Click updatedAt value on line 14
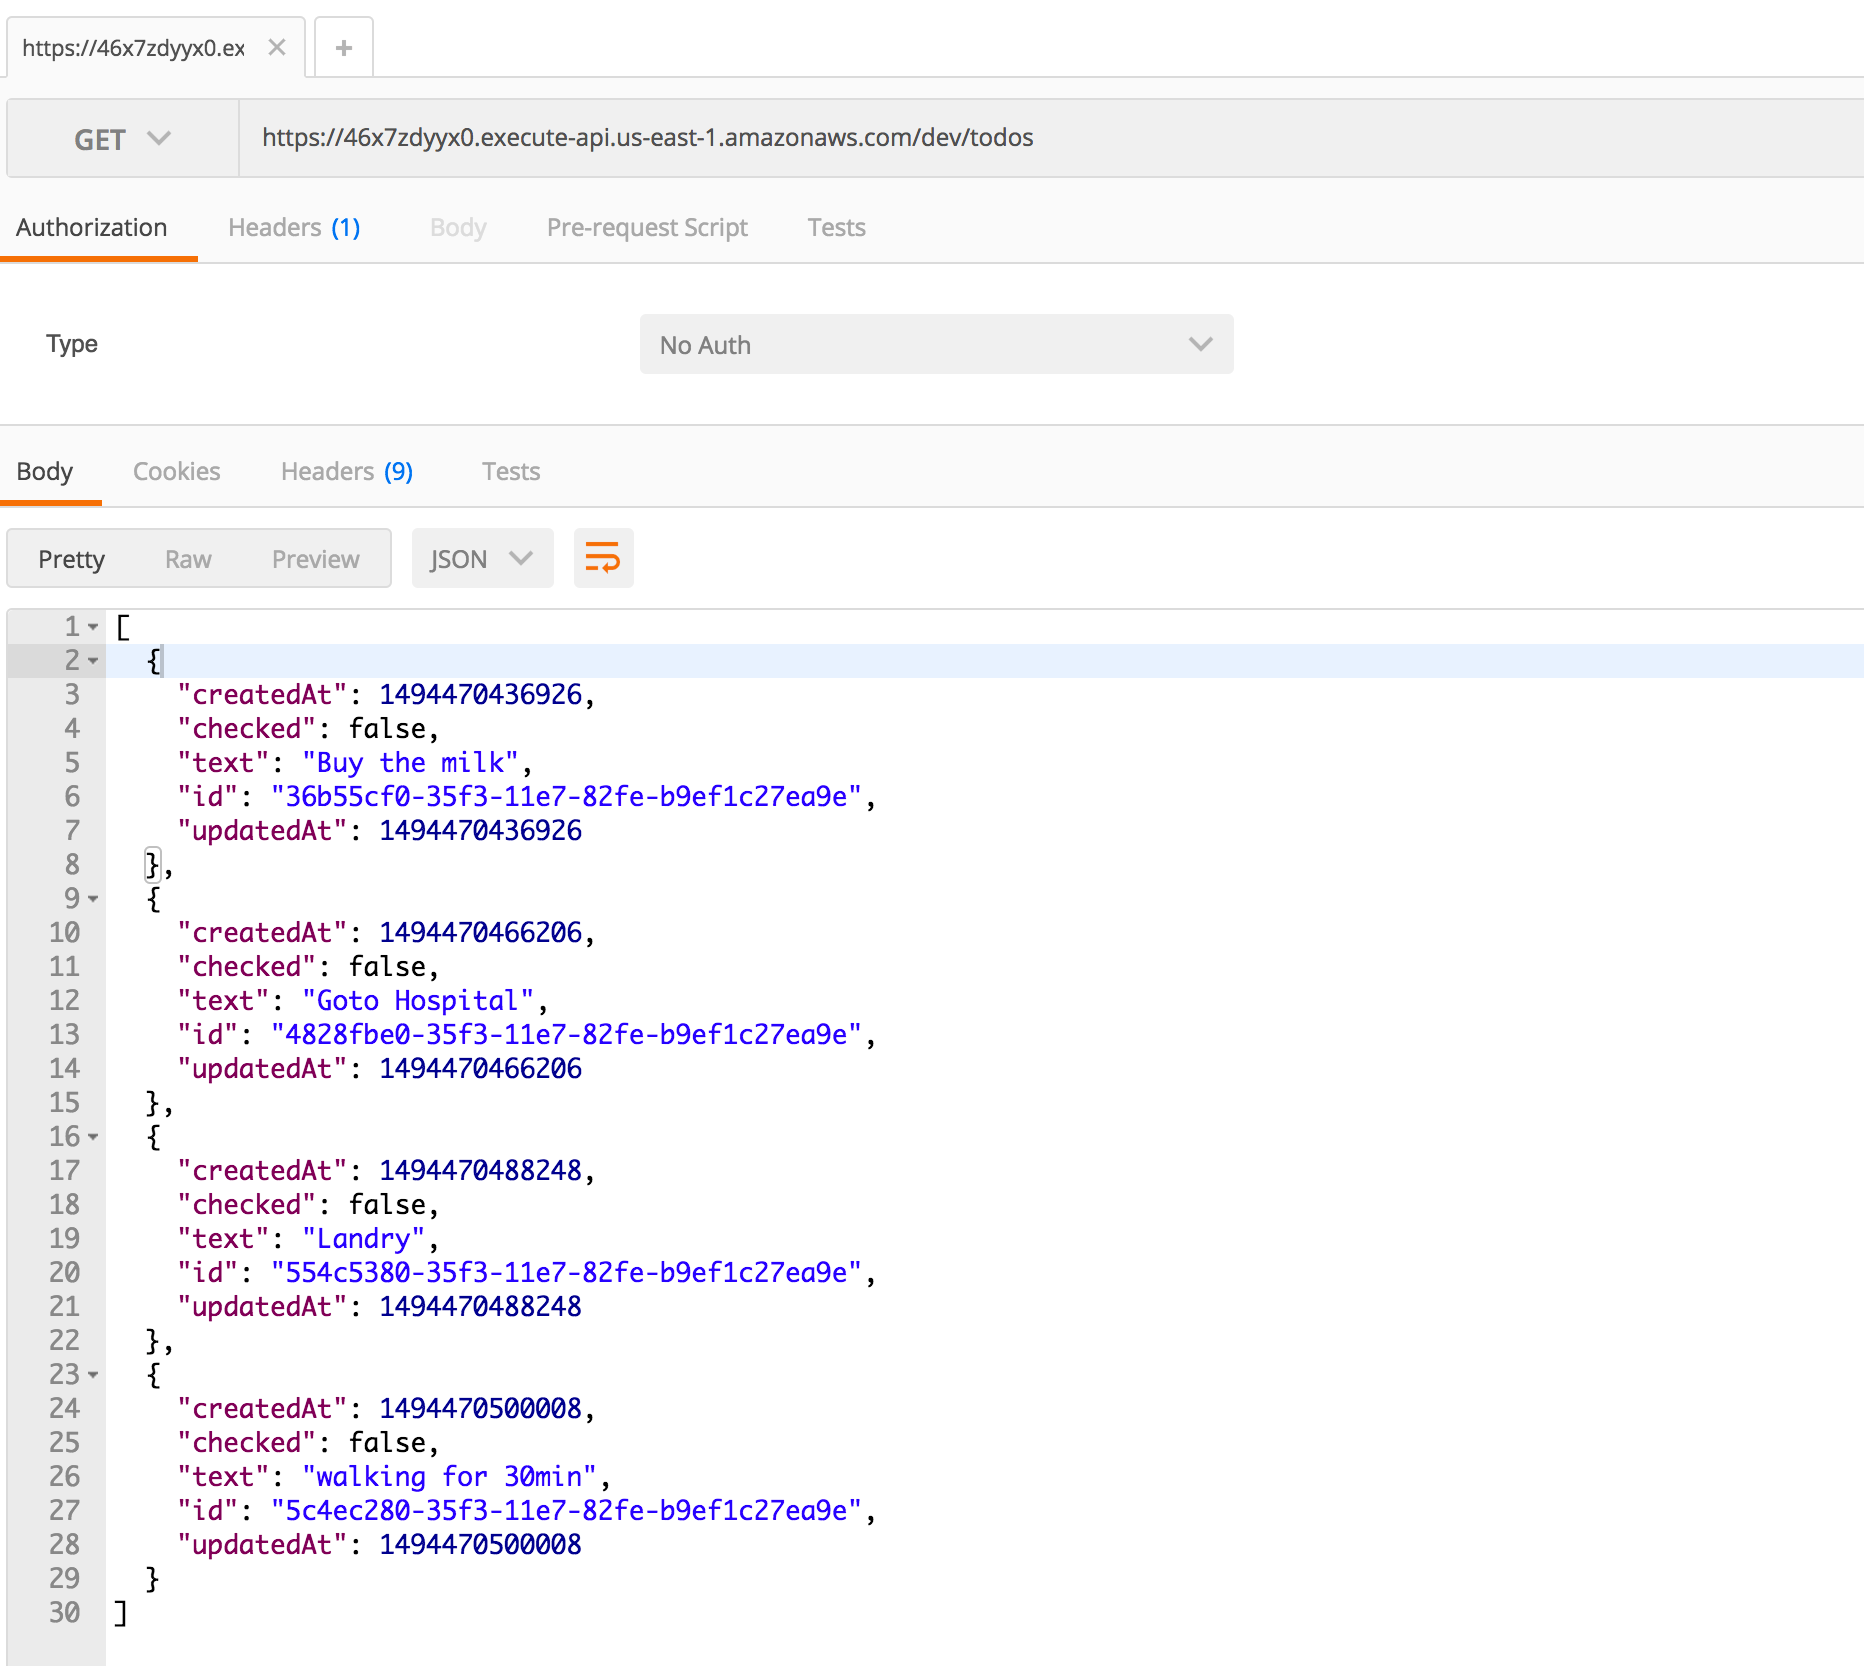Viewport: 1864px width, 1666px height. 480,1069
